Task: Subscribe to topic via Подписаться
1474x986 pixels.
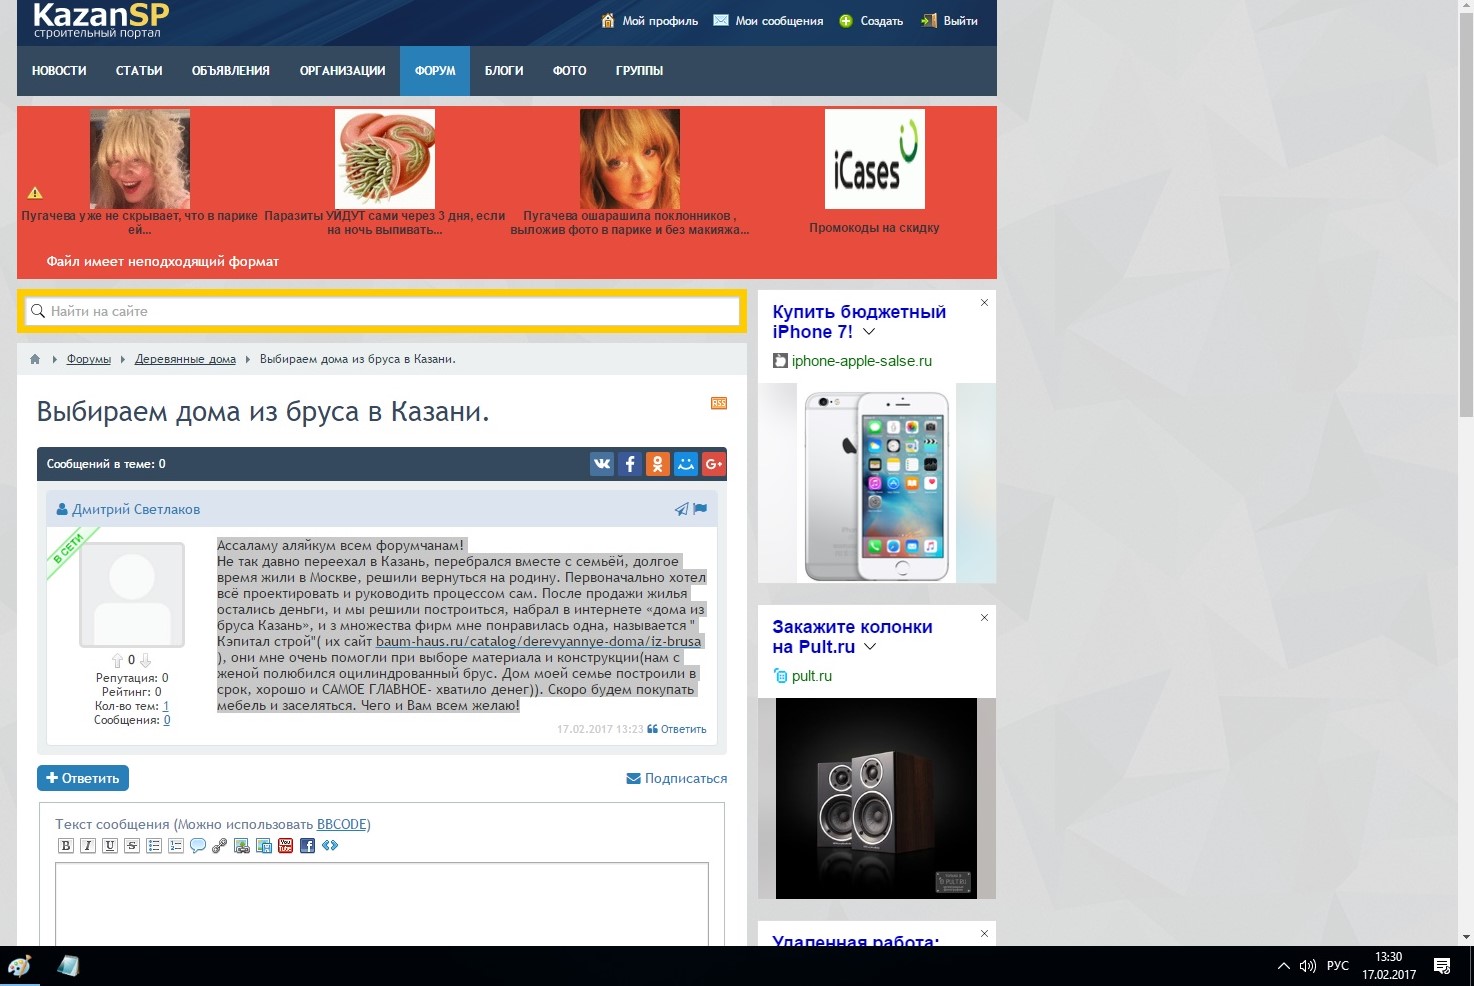Action: coord(677,778)
